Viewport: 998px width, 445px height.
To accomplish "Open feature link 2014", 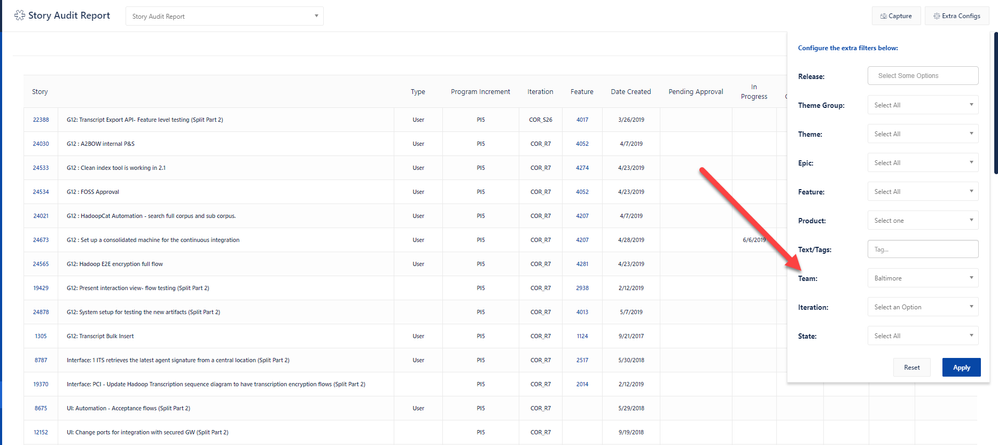I will [x=582, y=385].
